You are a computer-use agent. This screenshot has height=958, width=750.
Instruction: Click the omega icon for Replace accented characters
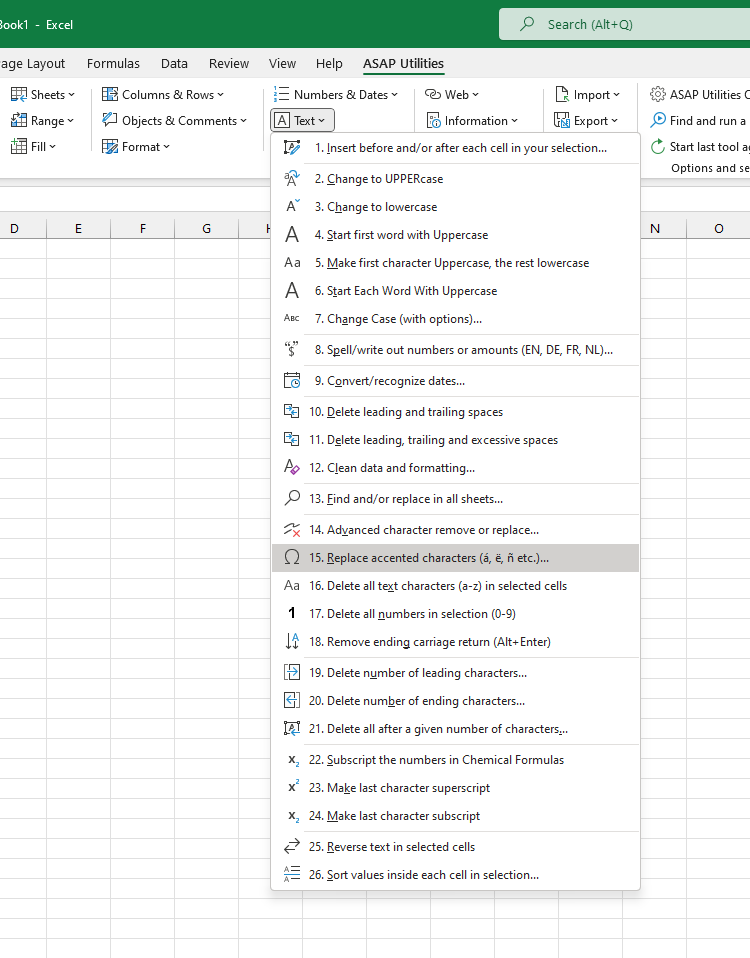click(x=292, y=558)
